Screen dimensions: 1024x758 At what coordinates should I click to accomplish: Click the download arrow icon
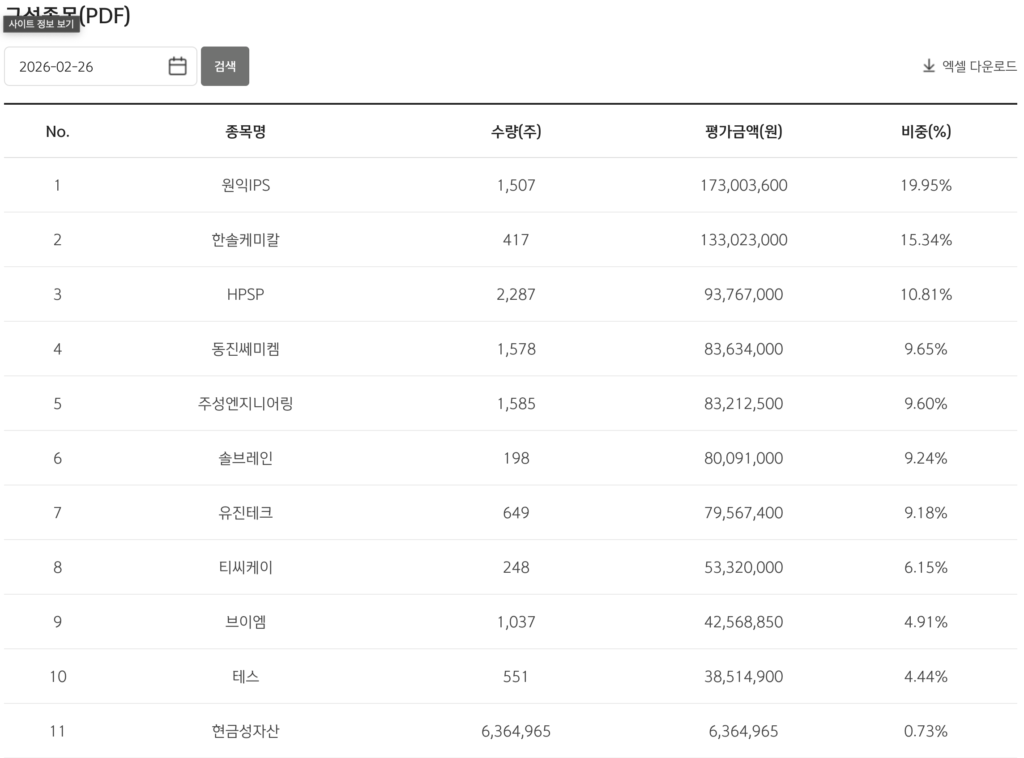pos(928,67)
